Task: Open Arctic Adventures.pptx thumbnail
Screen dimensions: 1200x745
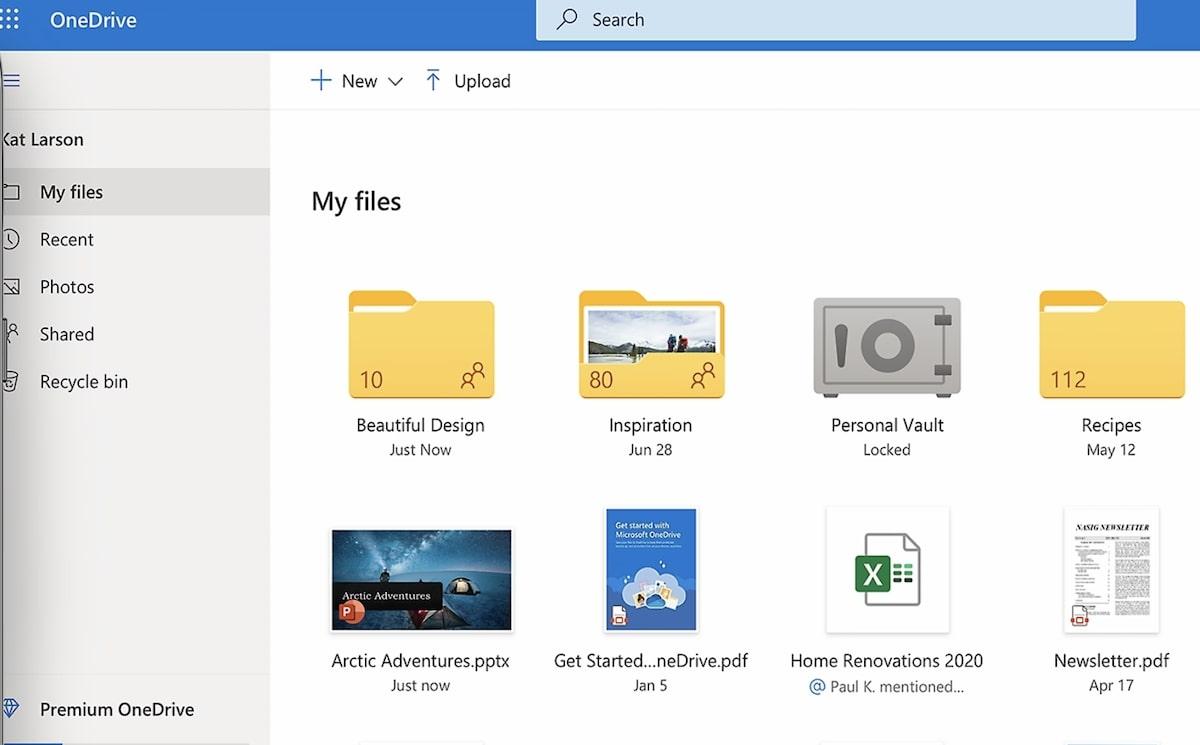Action: [x=421, y=581]
